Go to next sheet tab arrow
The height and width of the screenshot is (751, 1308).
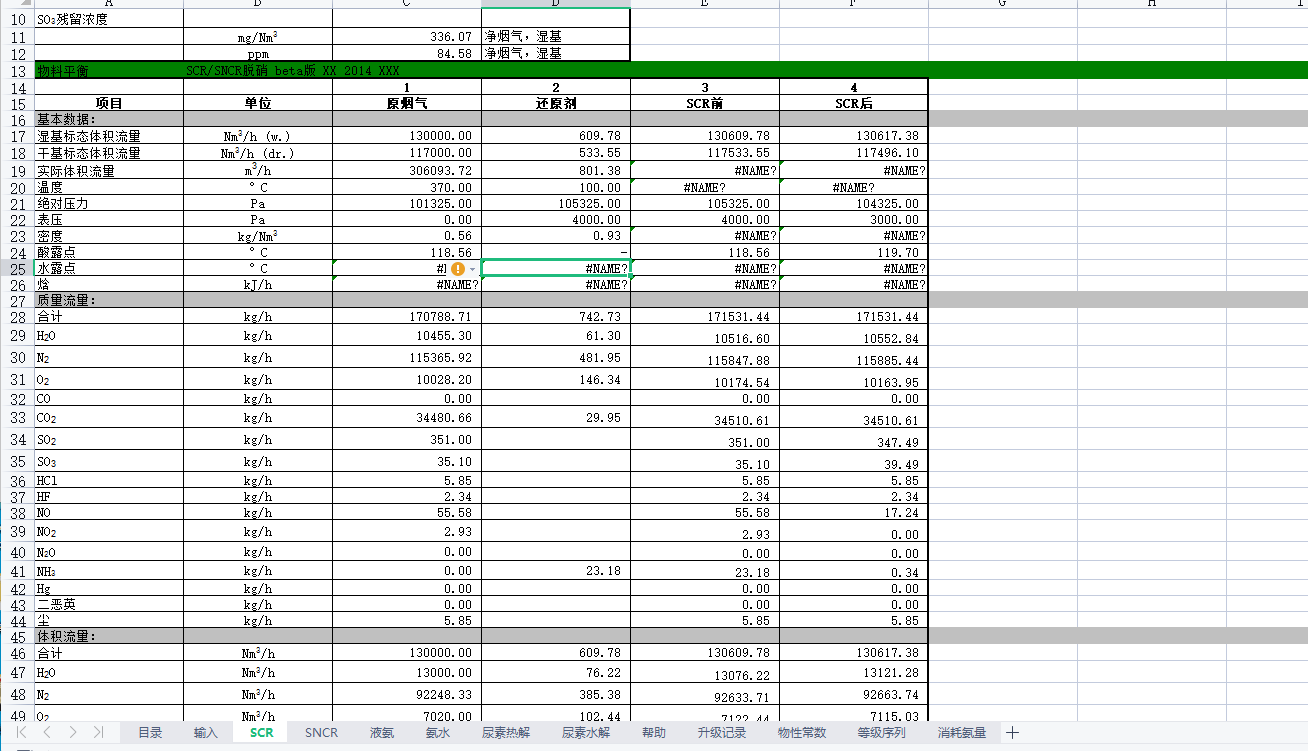(x=73, y=733)
